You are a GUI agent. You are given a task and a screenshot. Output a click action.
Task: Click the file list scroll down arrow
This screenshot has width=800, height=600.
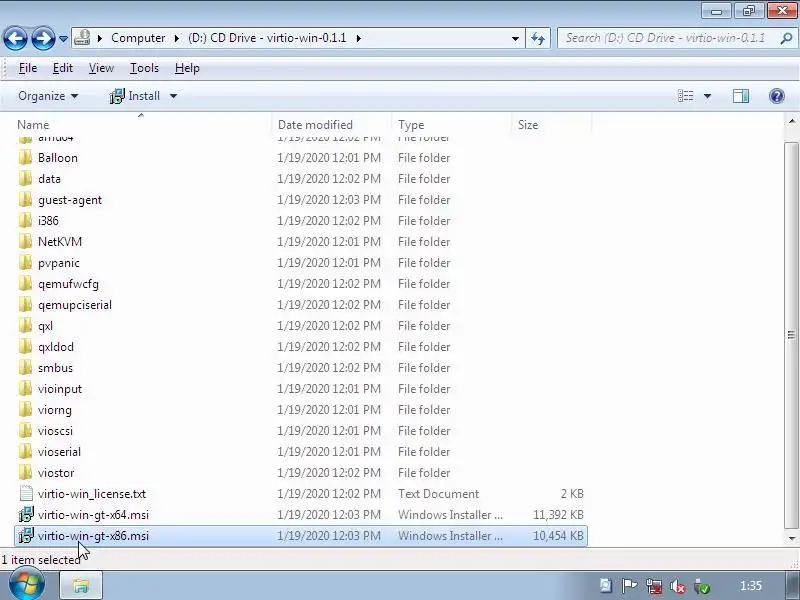coord(791,538)
